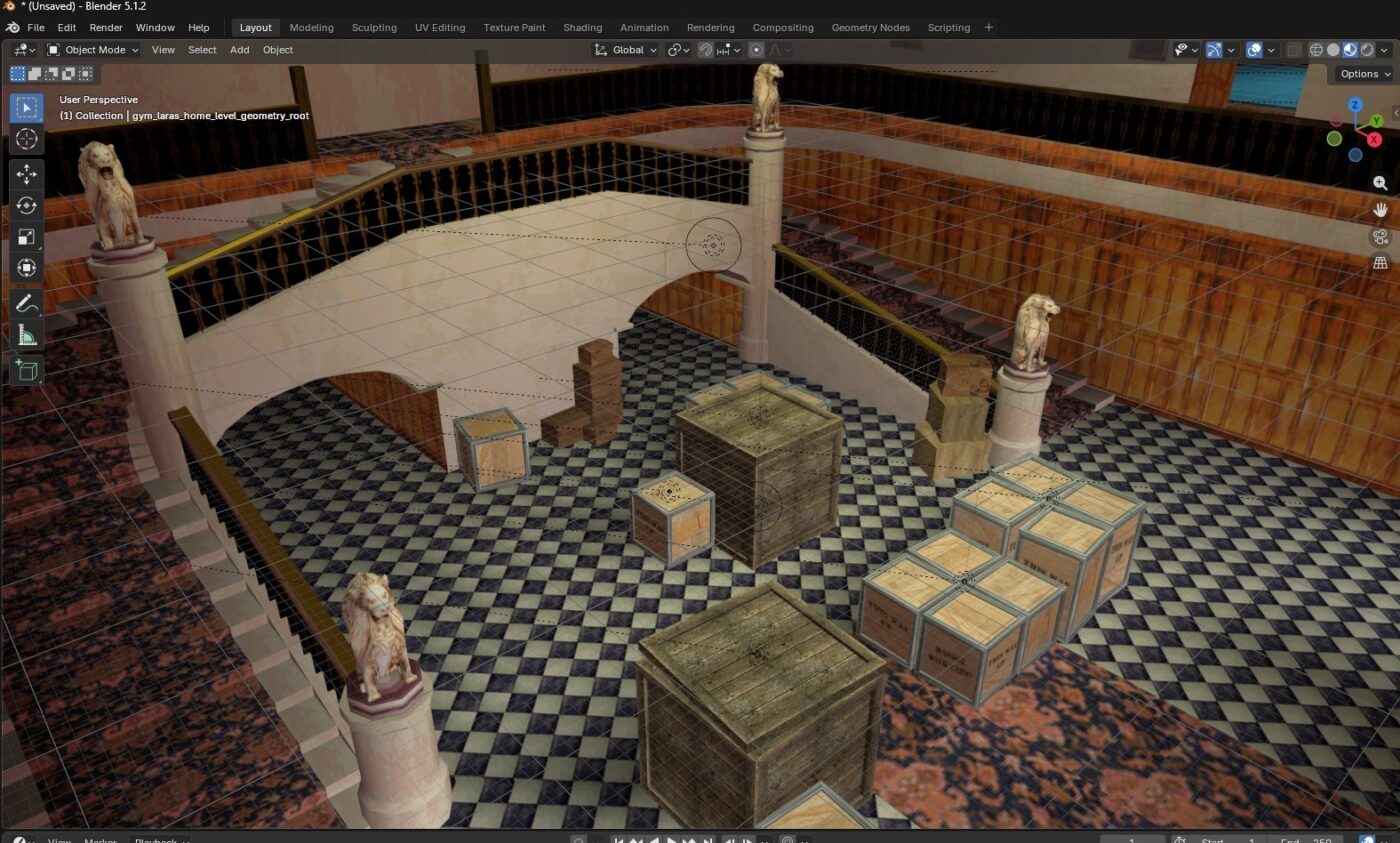
Task: Switch to the Texture Paint workspace
Action: [x=514, y=27]
